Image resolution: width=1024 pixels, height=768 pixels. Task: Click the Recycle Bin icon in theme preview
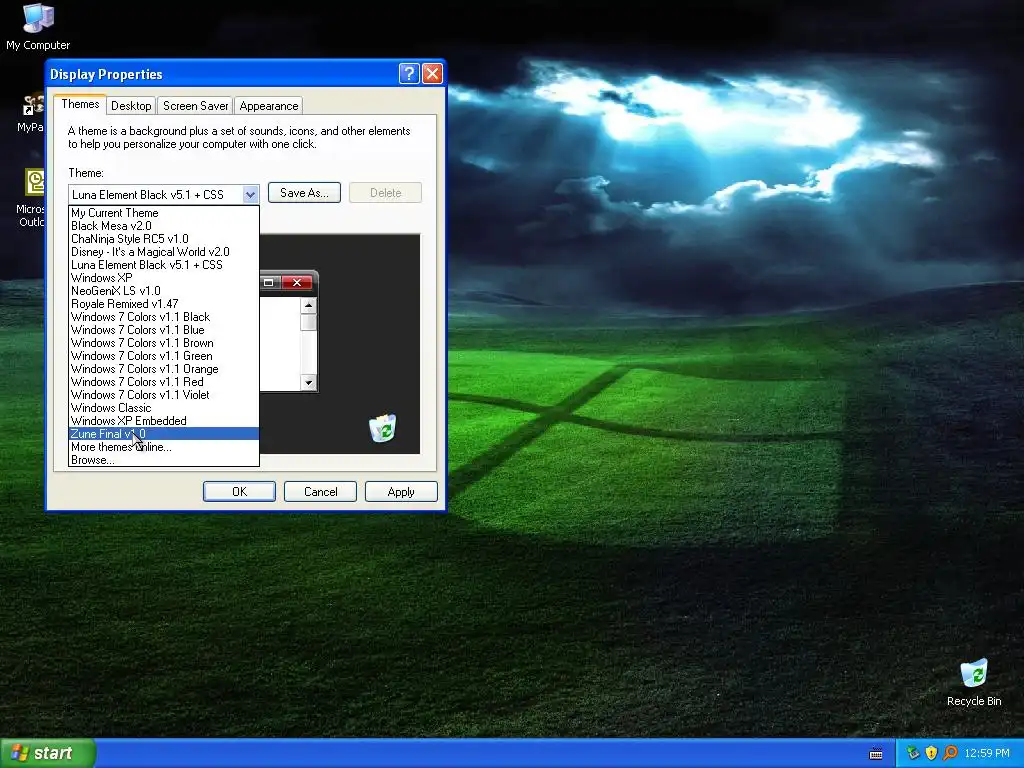coord(383,428)
